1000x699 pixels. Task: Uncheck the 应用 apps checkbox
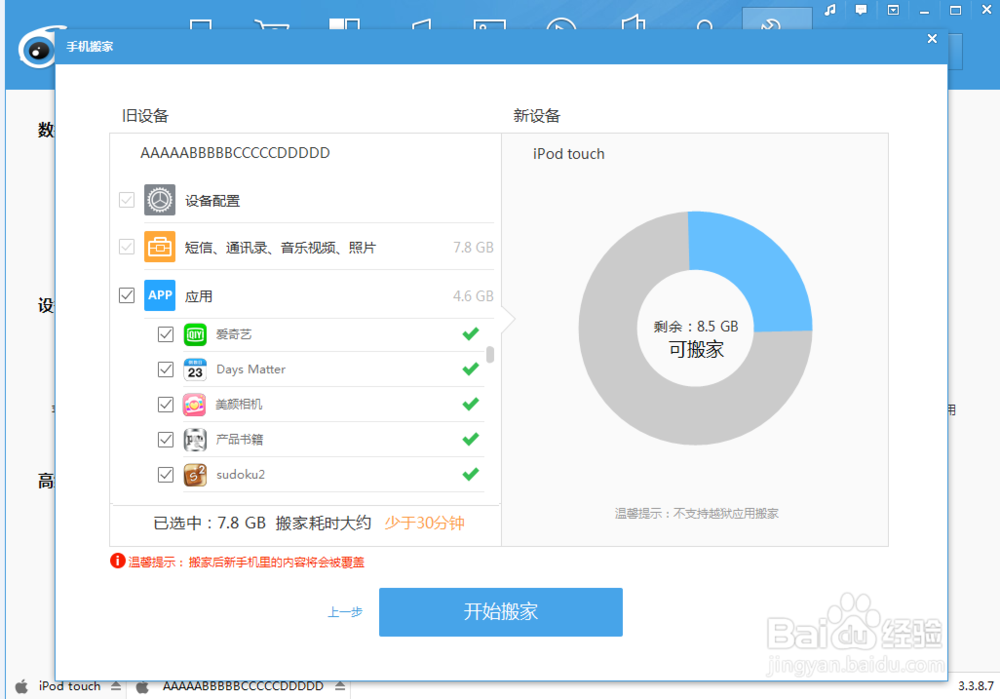126,295
